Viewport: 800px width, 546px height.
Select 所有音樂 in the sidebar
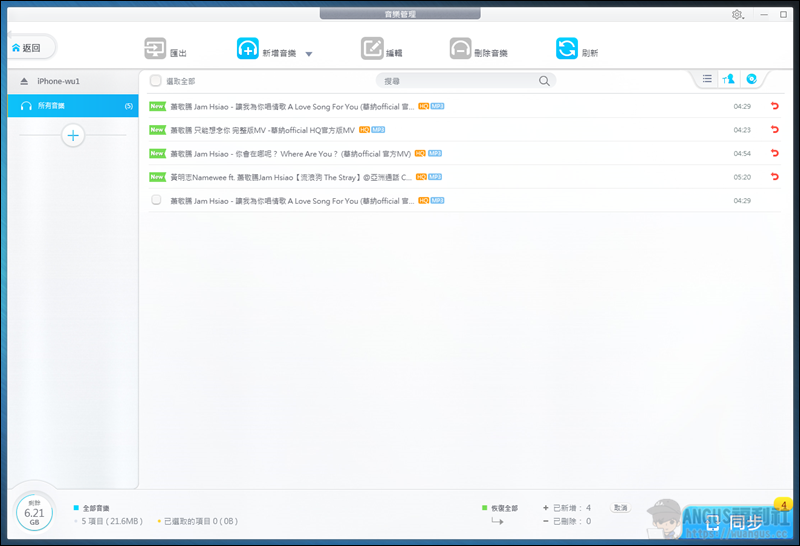[x=70, y=106]
